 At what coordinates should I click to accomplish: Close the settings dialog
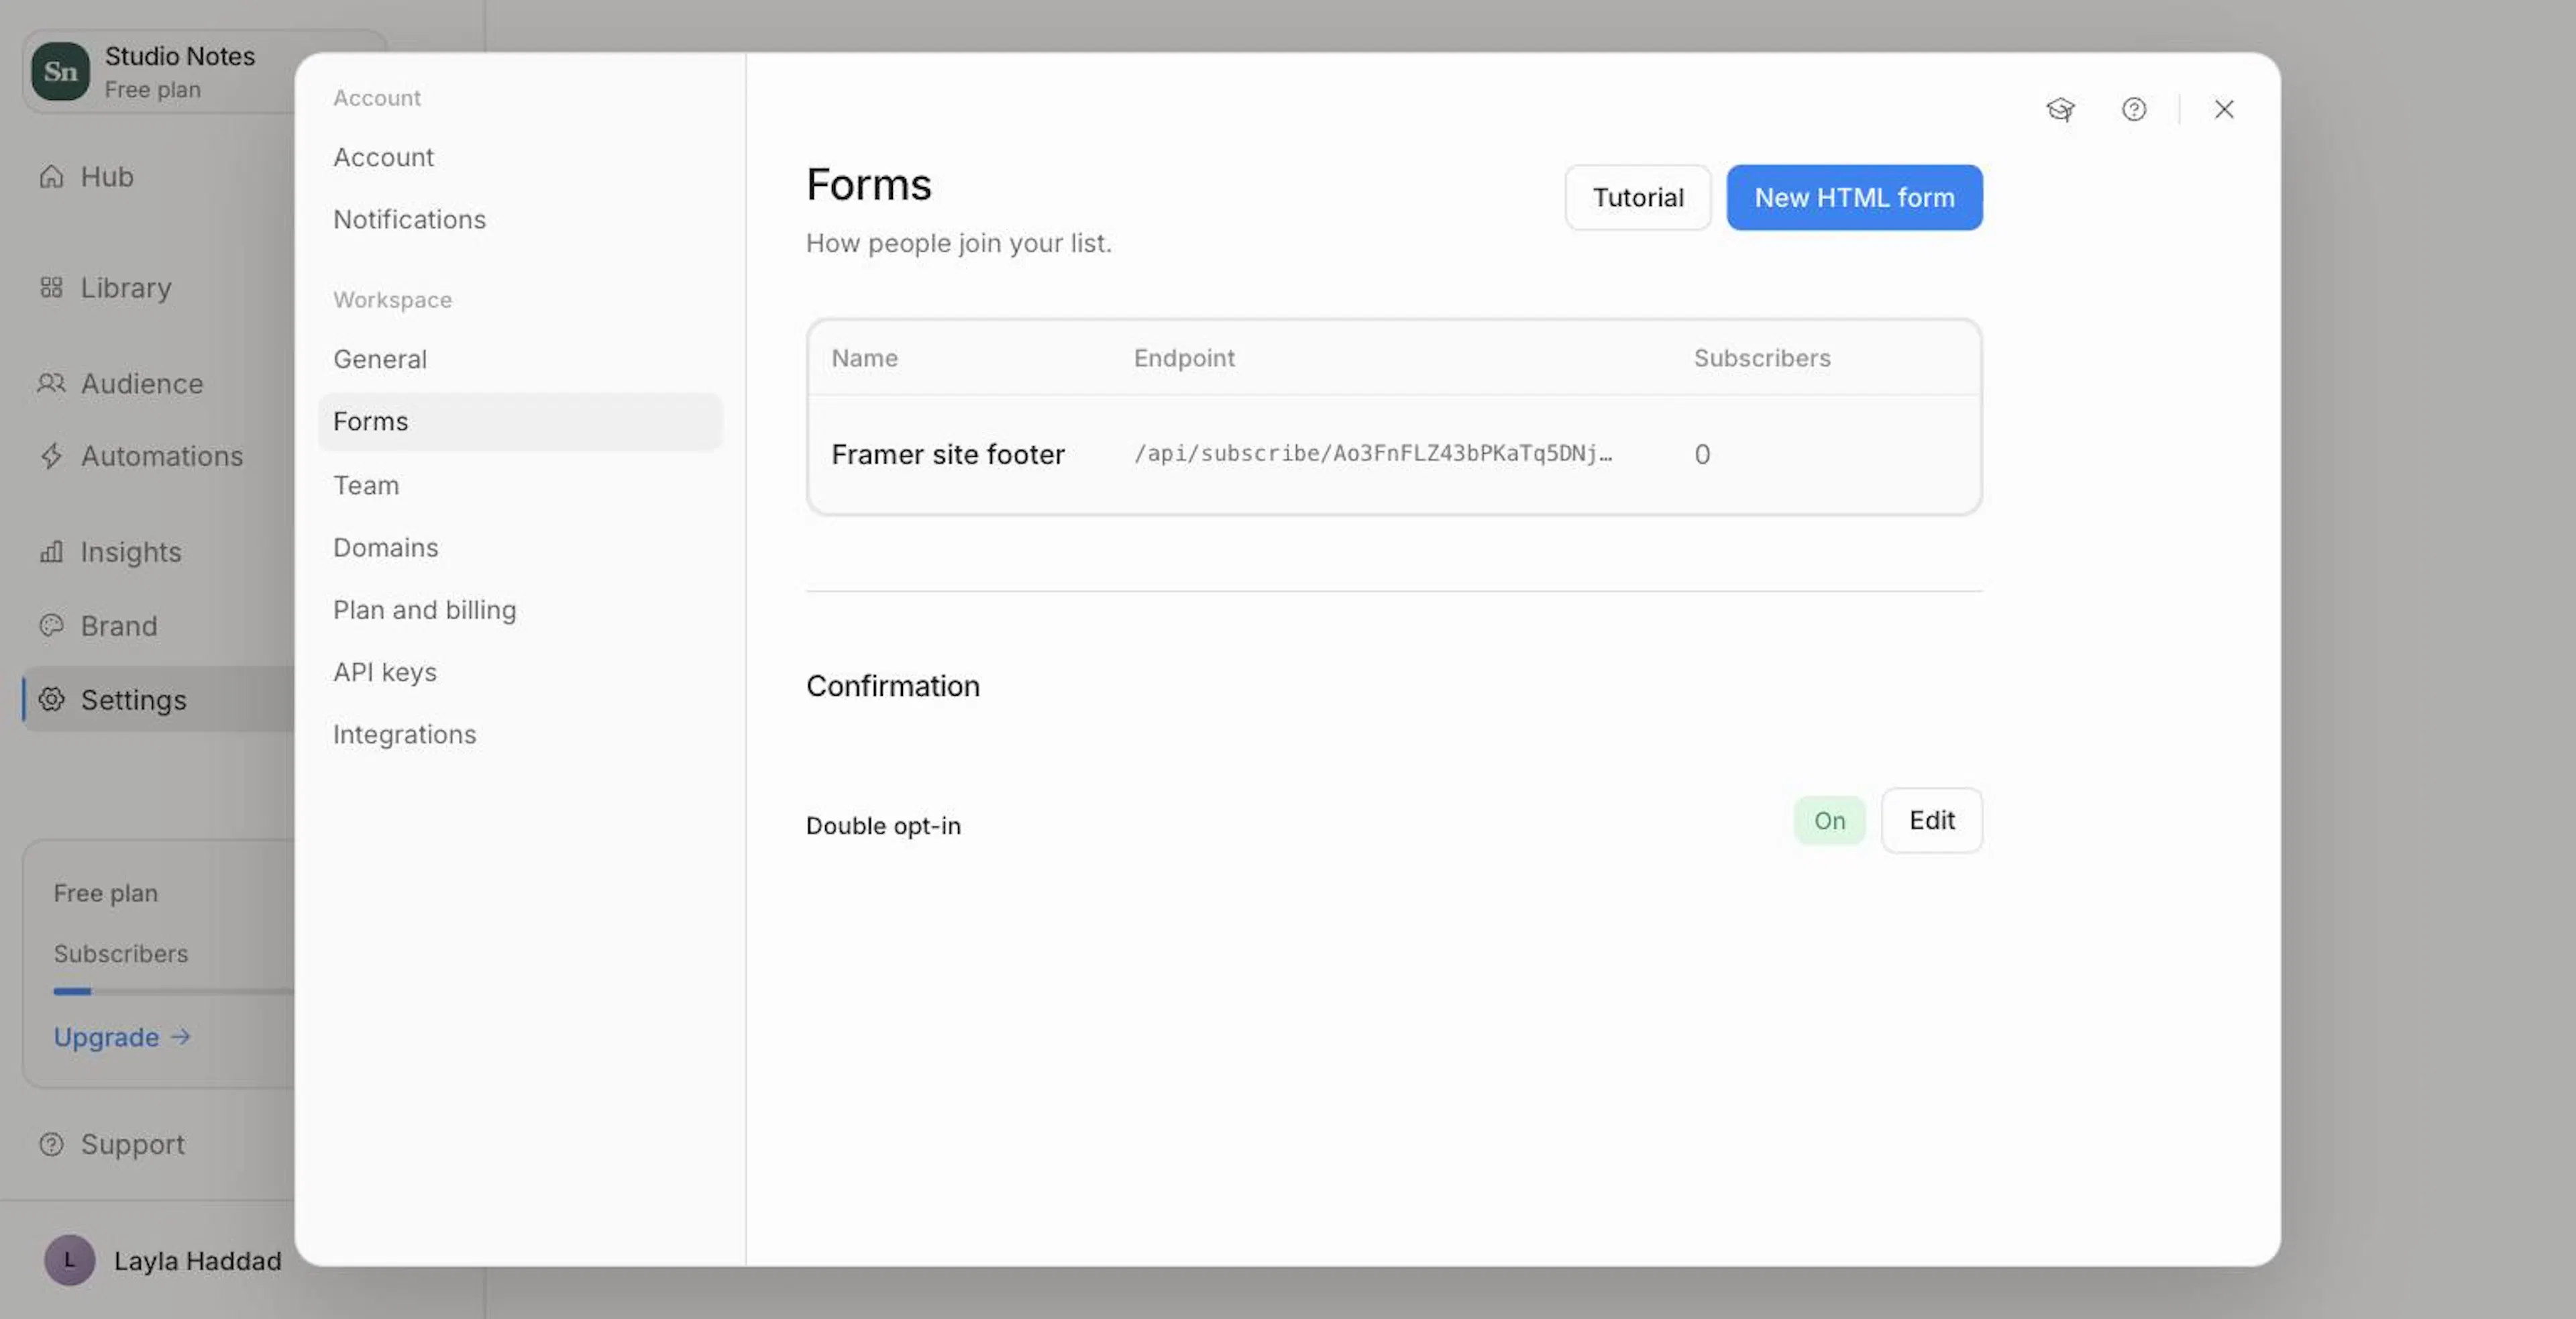[2223, 109]
